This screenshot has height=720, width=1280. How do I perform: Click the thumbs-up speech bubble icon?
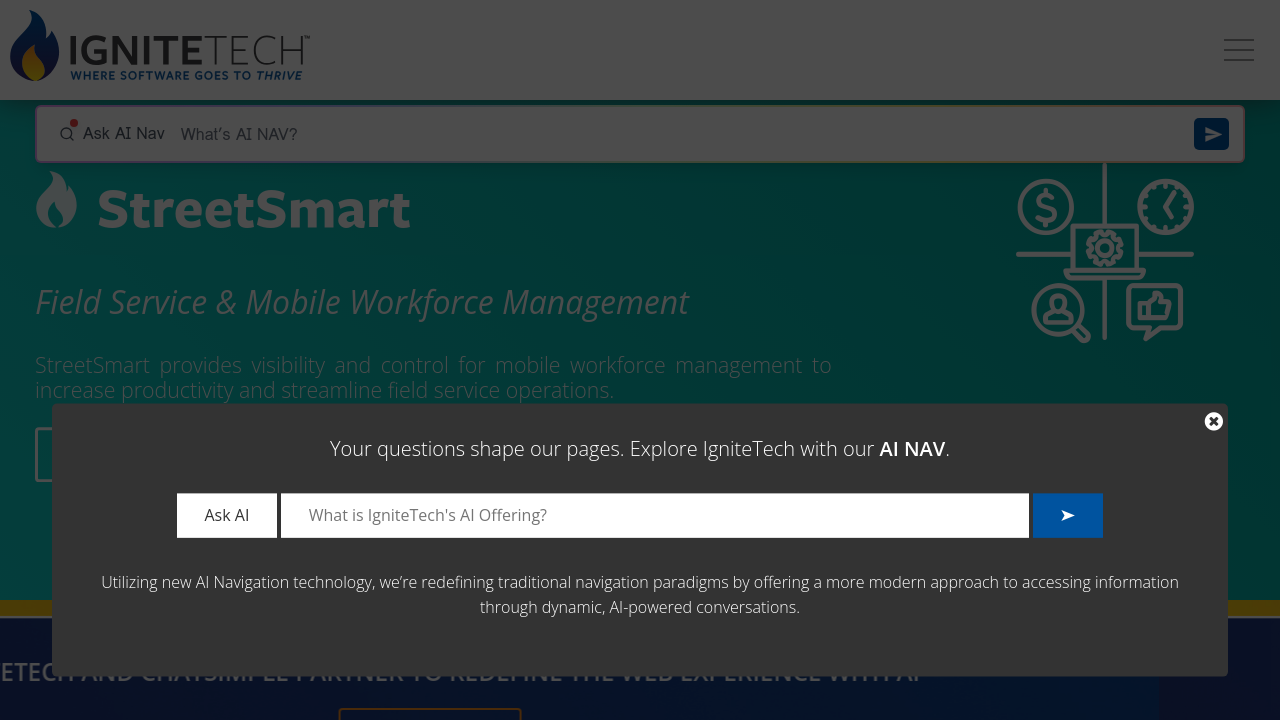pos(1154,310)
